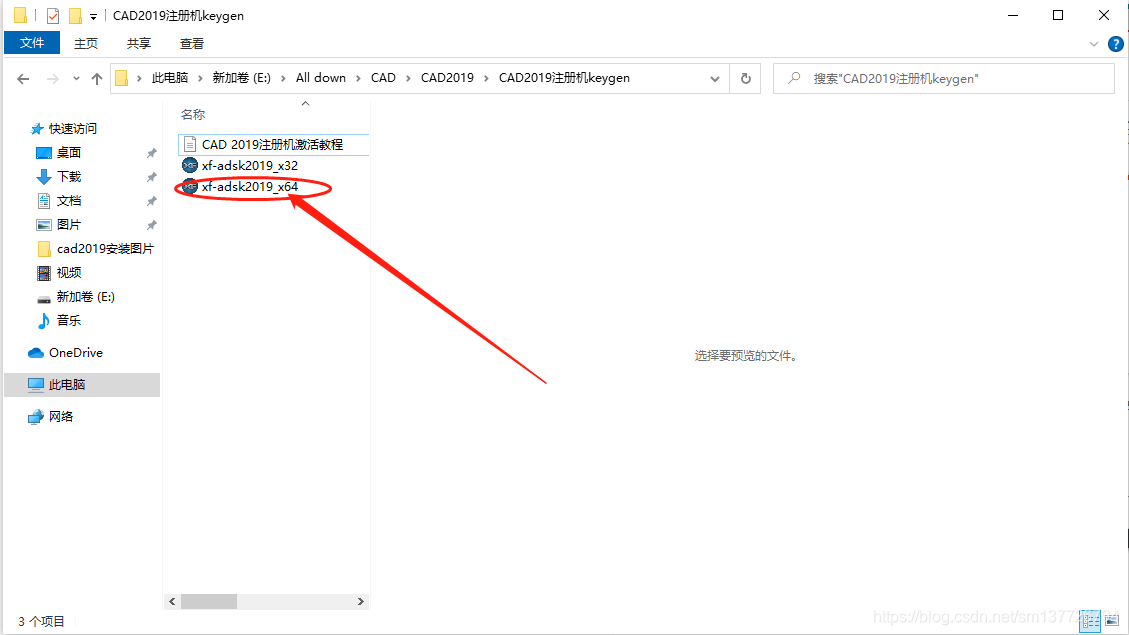
Task: Navigate to CAD in the breadcrumb
Action: click(x=383, y=78)
